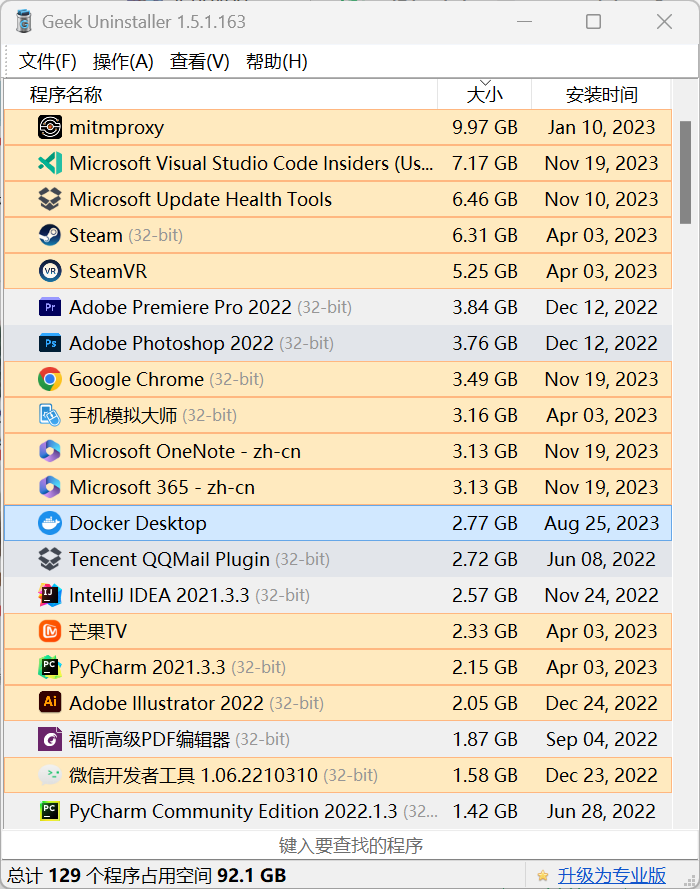Select Adobe Premiere Pro 2022 name
This screenshot has height=889, width=700.
(x=180, y=307)
